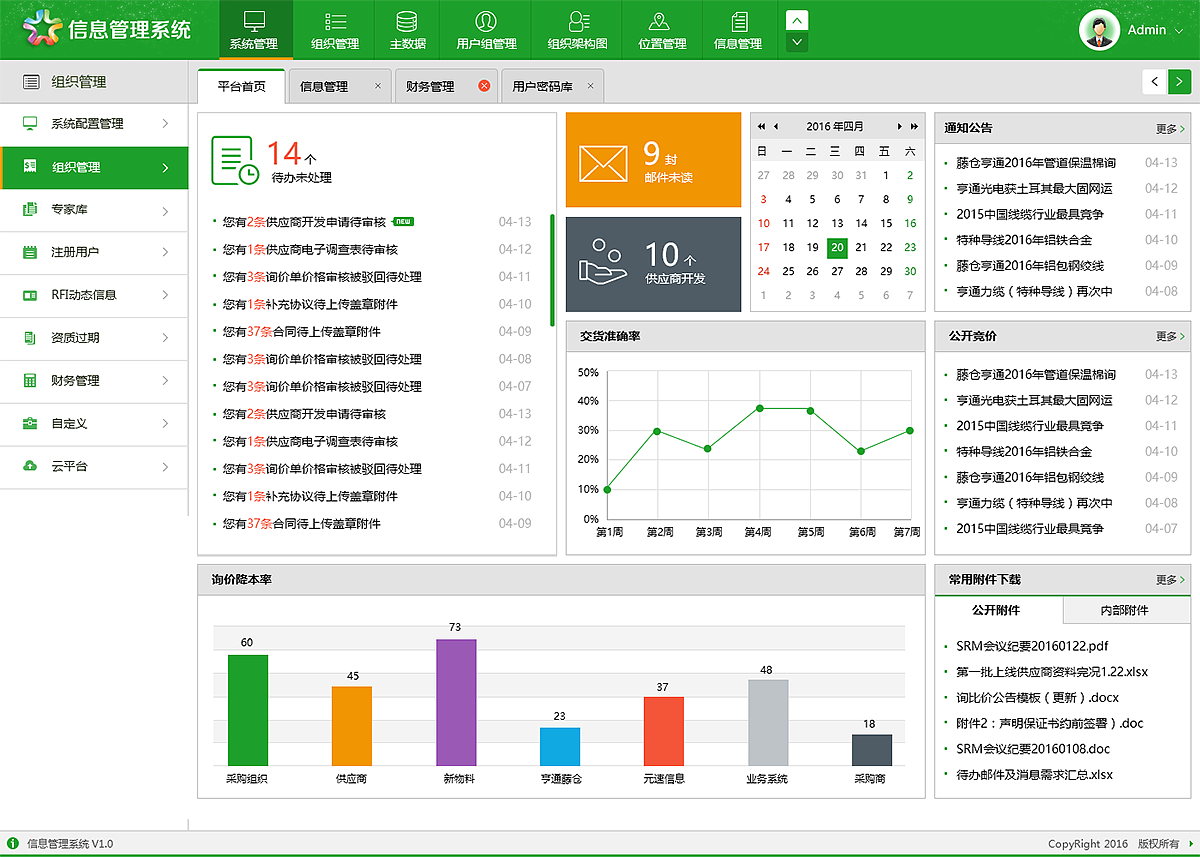Switch to the 内部附件 tab
The height and width of the screenshot is (857, 1200).
[1125, 610]
